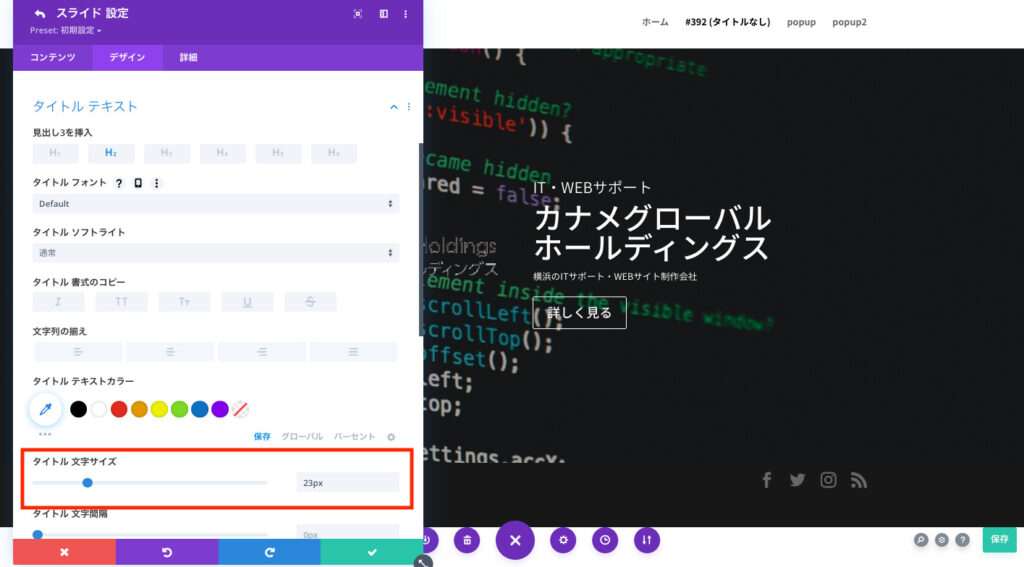The width and height of the screenshot is (1024, 567).
Task: Select heading level H2
Action: point(111,153)
